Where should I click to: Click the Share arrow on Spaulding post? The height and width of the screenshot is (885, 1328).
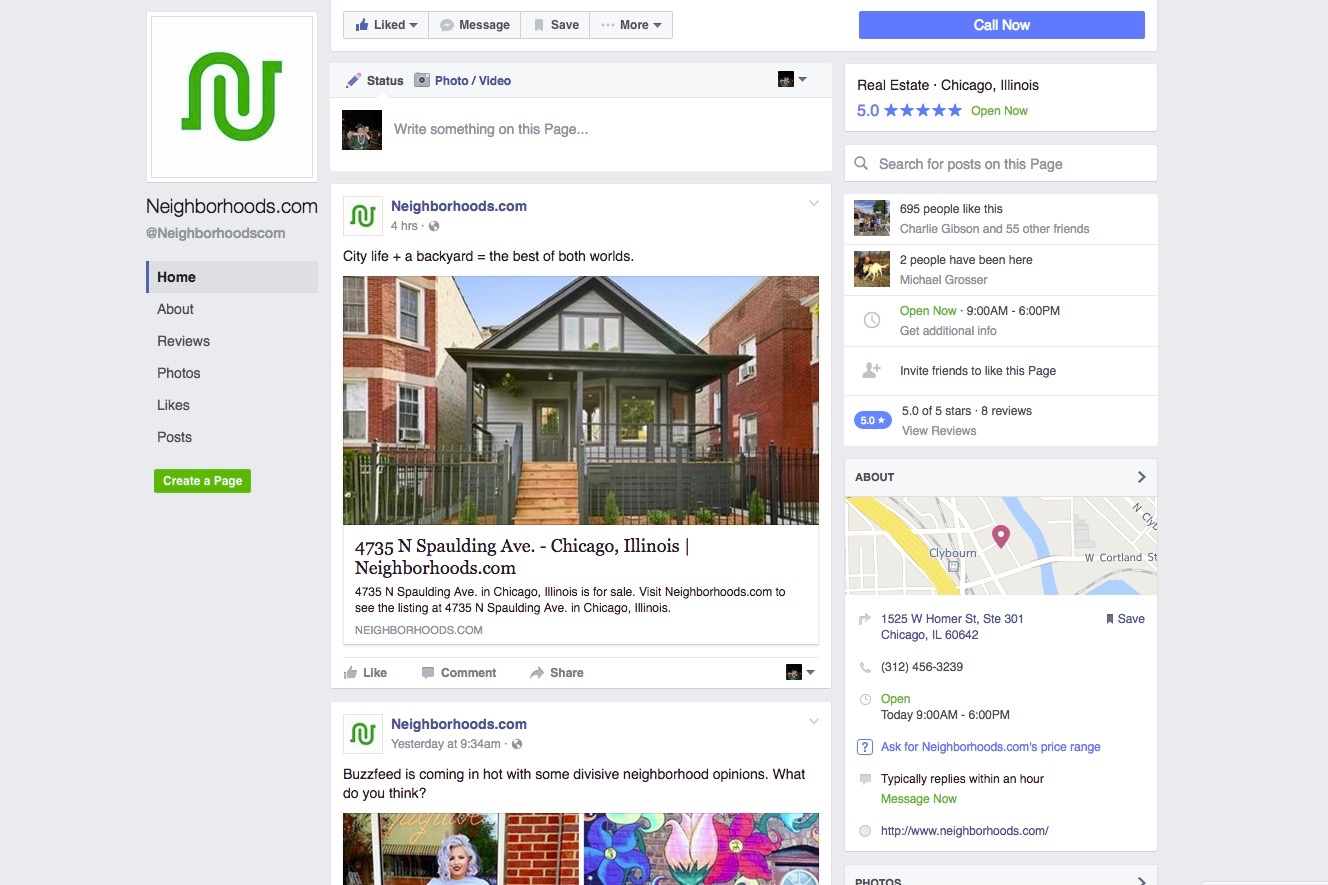(x=537, y=673)
